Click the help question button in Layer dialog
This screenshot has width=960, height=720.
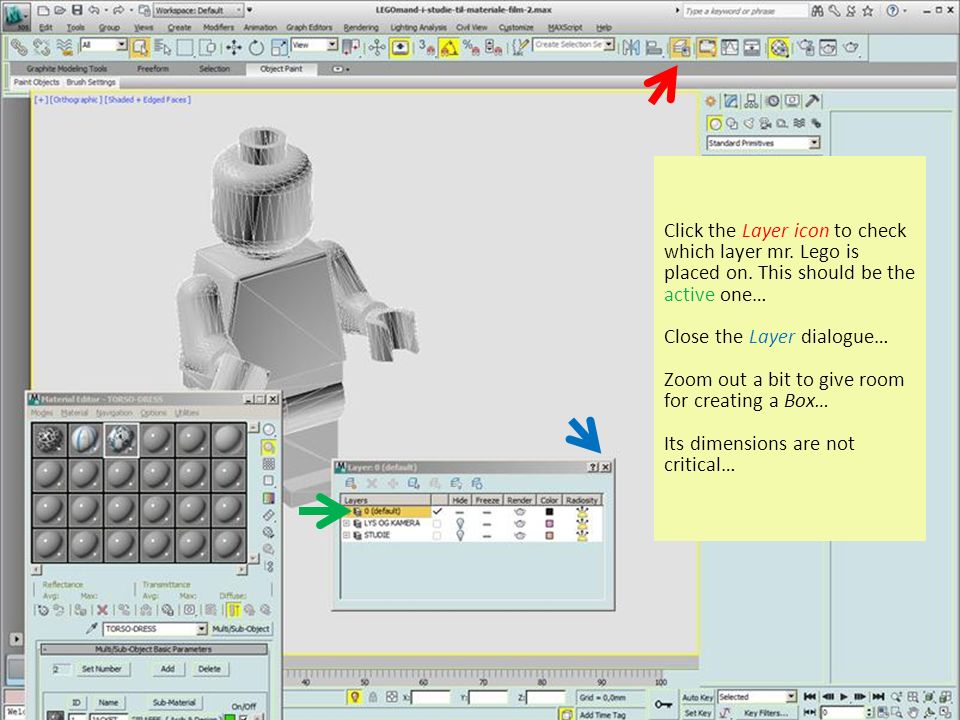[593, 467]
